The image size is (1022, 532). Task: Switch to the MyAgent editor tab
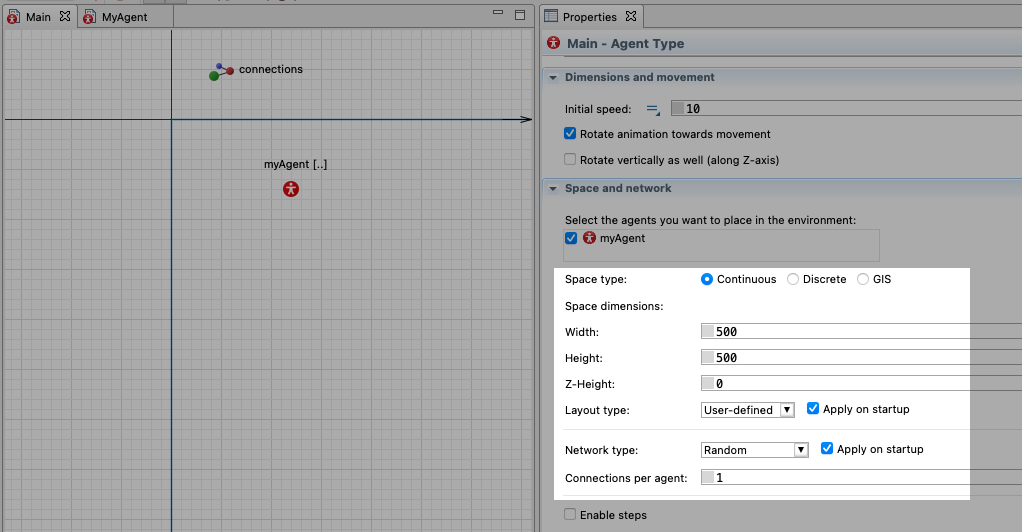[124, 17]
